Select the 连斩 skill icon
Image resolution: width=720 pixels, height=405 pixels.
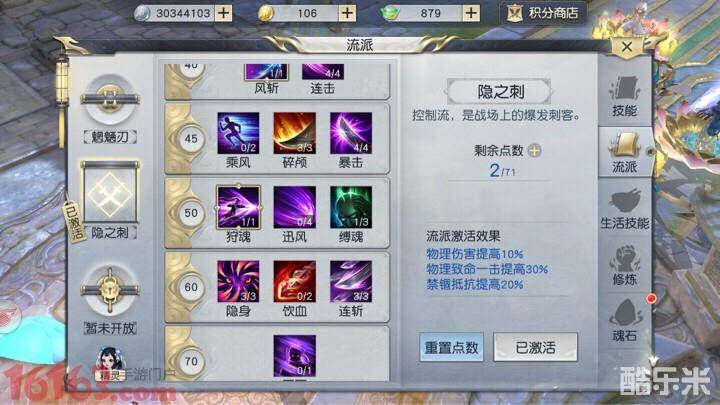click(x=351, y=281)
